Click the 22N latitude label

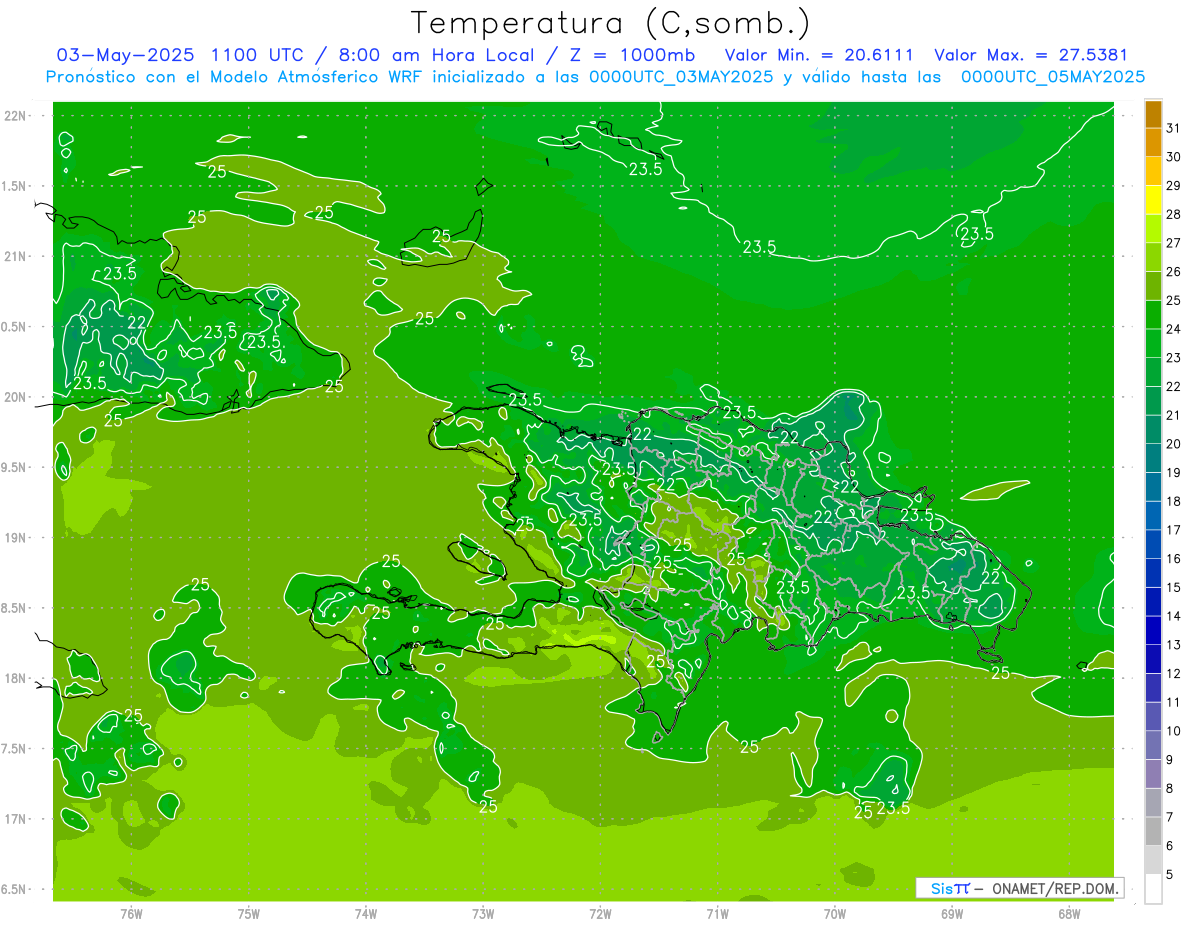[x=15, y=116]
